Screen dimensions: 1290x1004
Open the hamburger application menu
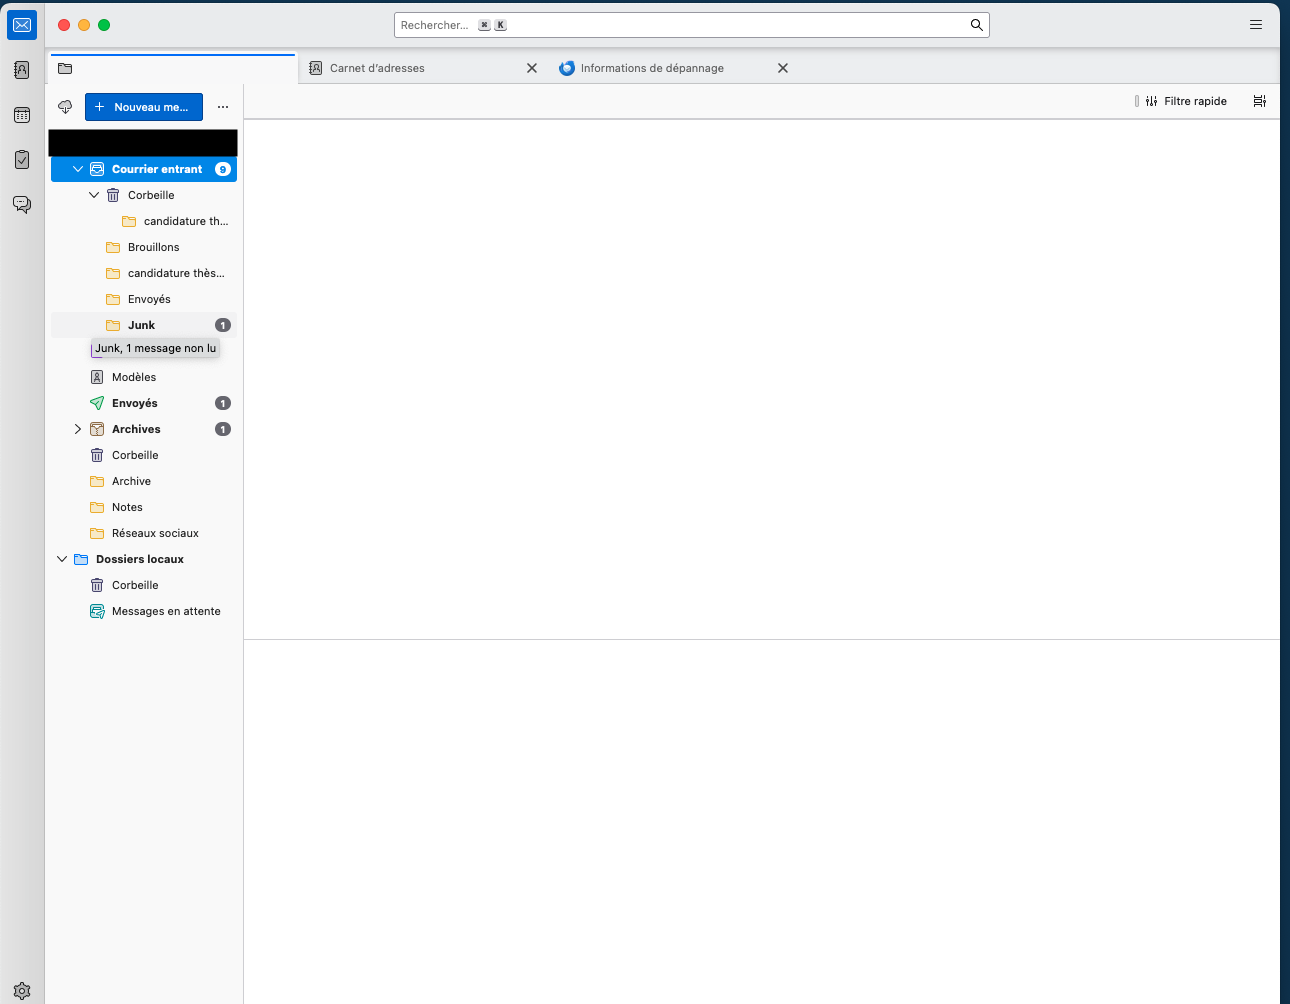[1256, 25]
